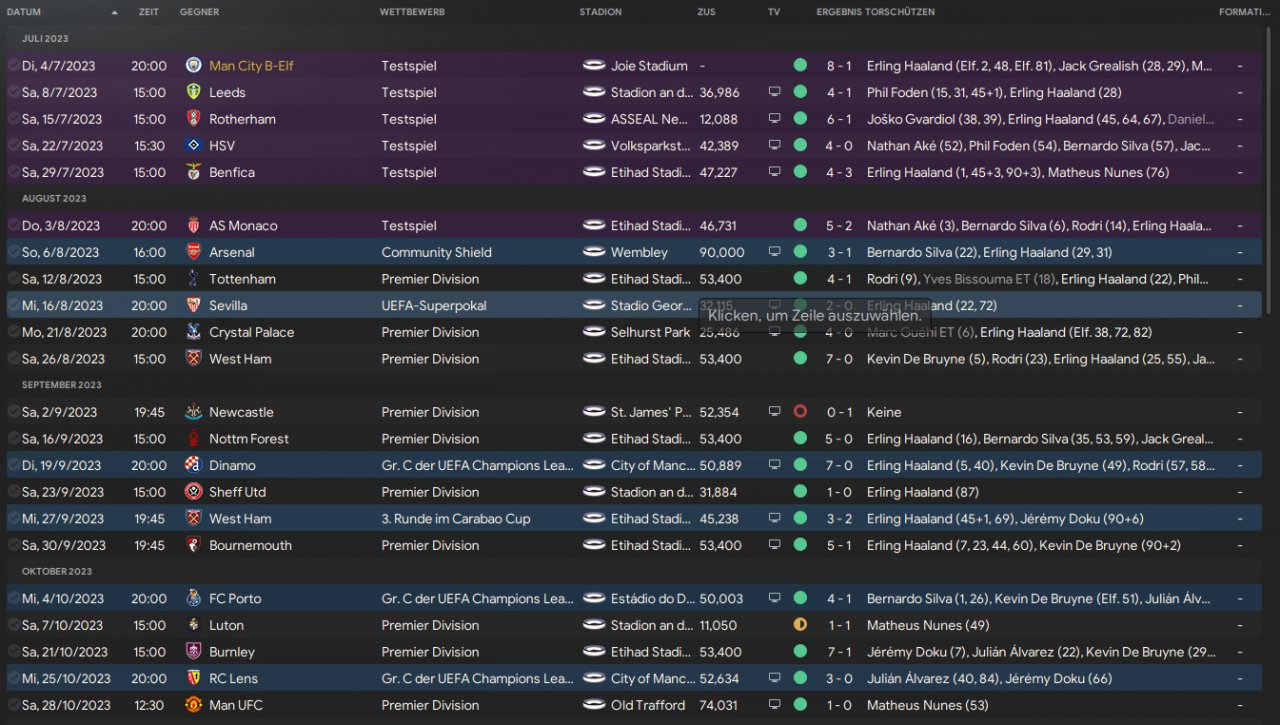Open the 3. Runde im Carabao Cup link

click(456, 519)
